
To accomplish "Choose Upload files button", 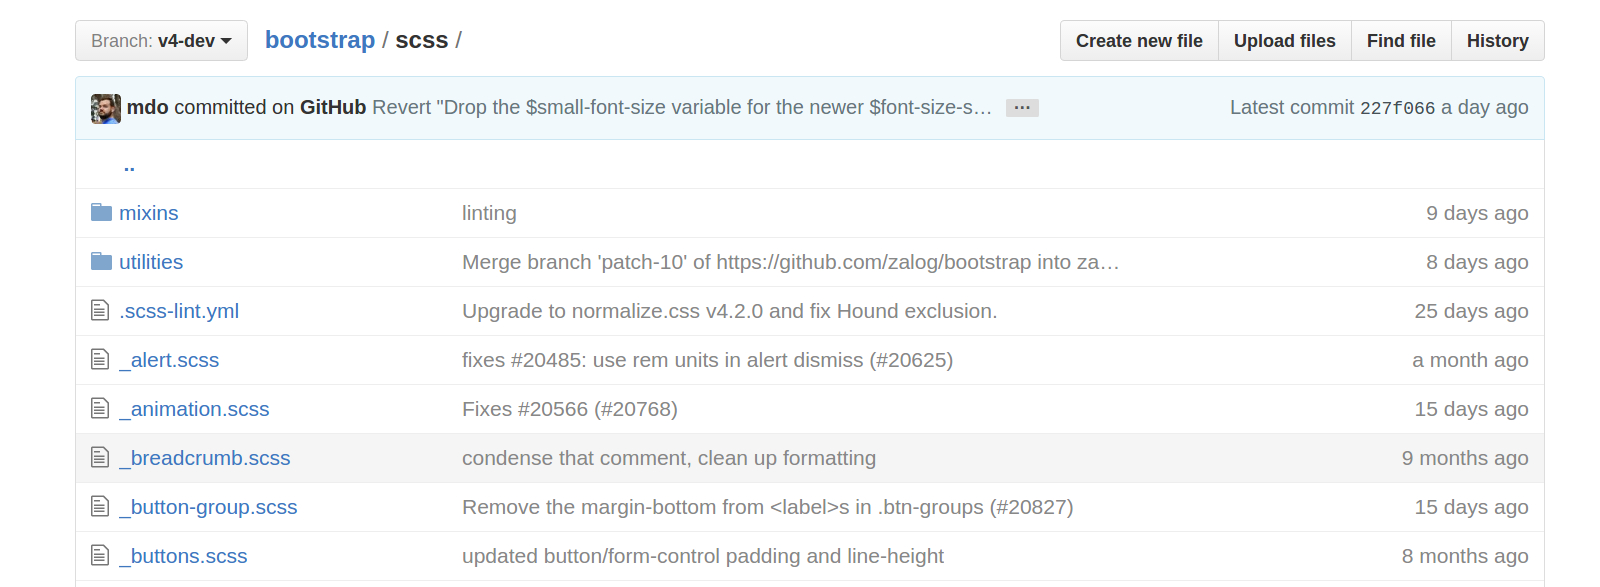I will pyautogui.click(x=1285, y=41).
